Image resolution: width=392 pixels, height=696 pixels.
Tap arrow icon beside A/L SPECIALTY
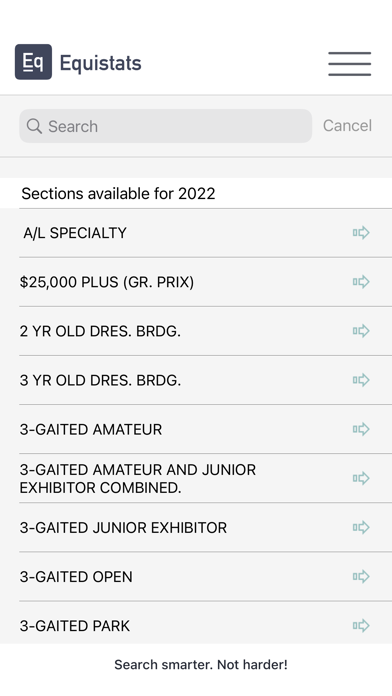[361, 233]
